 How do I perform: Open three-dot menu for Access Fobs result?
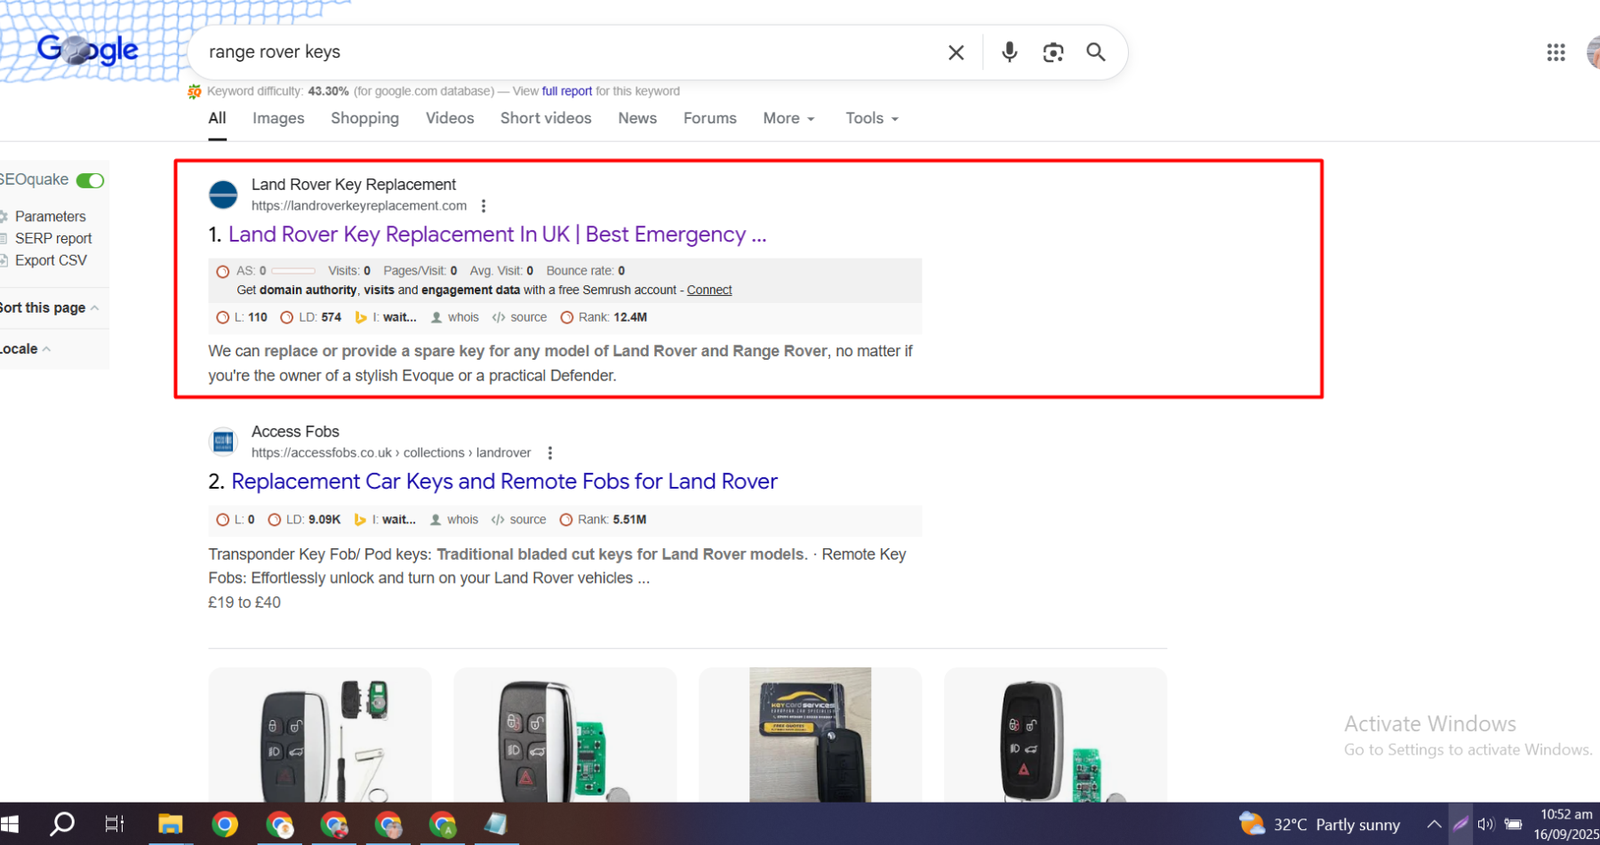550,453
